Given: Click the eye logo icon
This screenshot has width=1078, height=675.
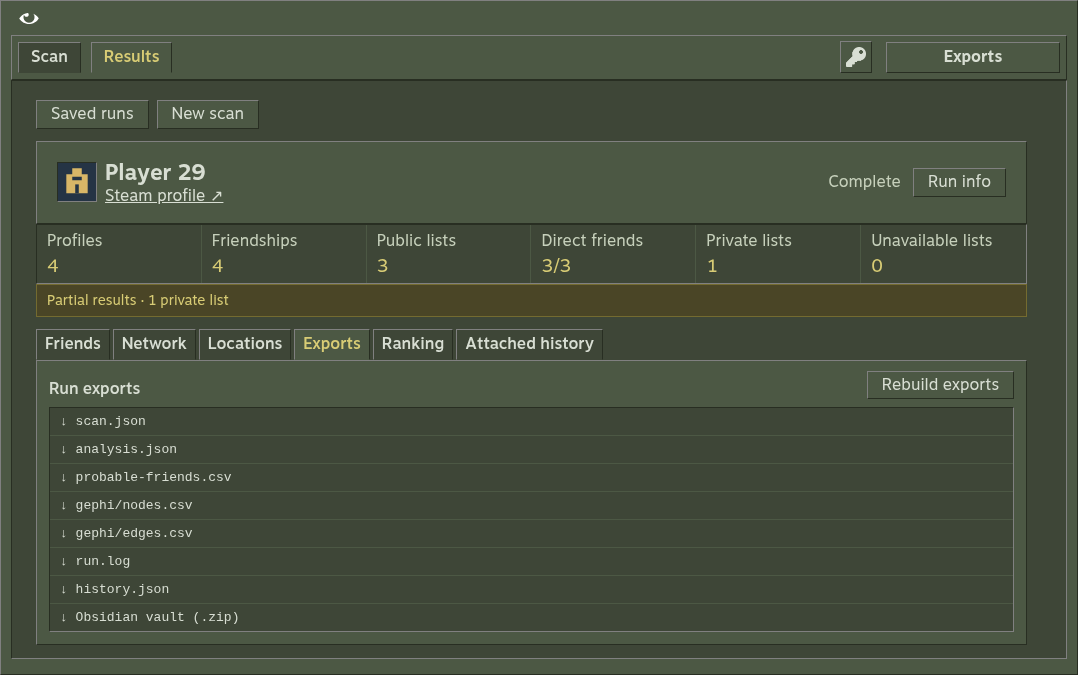Looking at the screenshot, I should 29,19.
